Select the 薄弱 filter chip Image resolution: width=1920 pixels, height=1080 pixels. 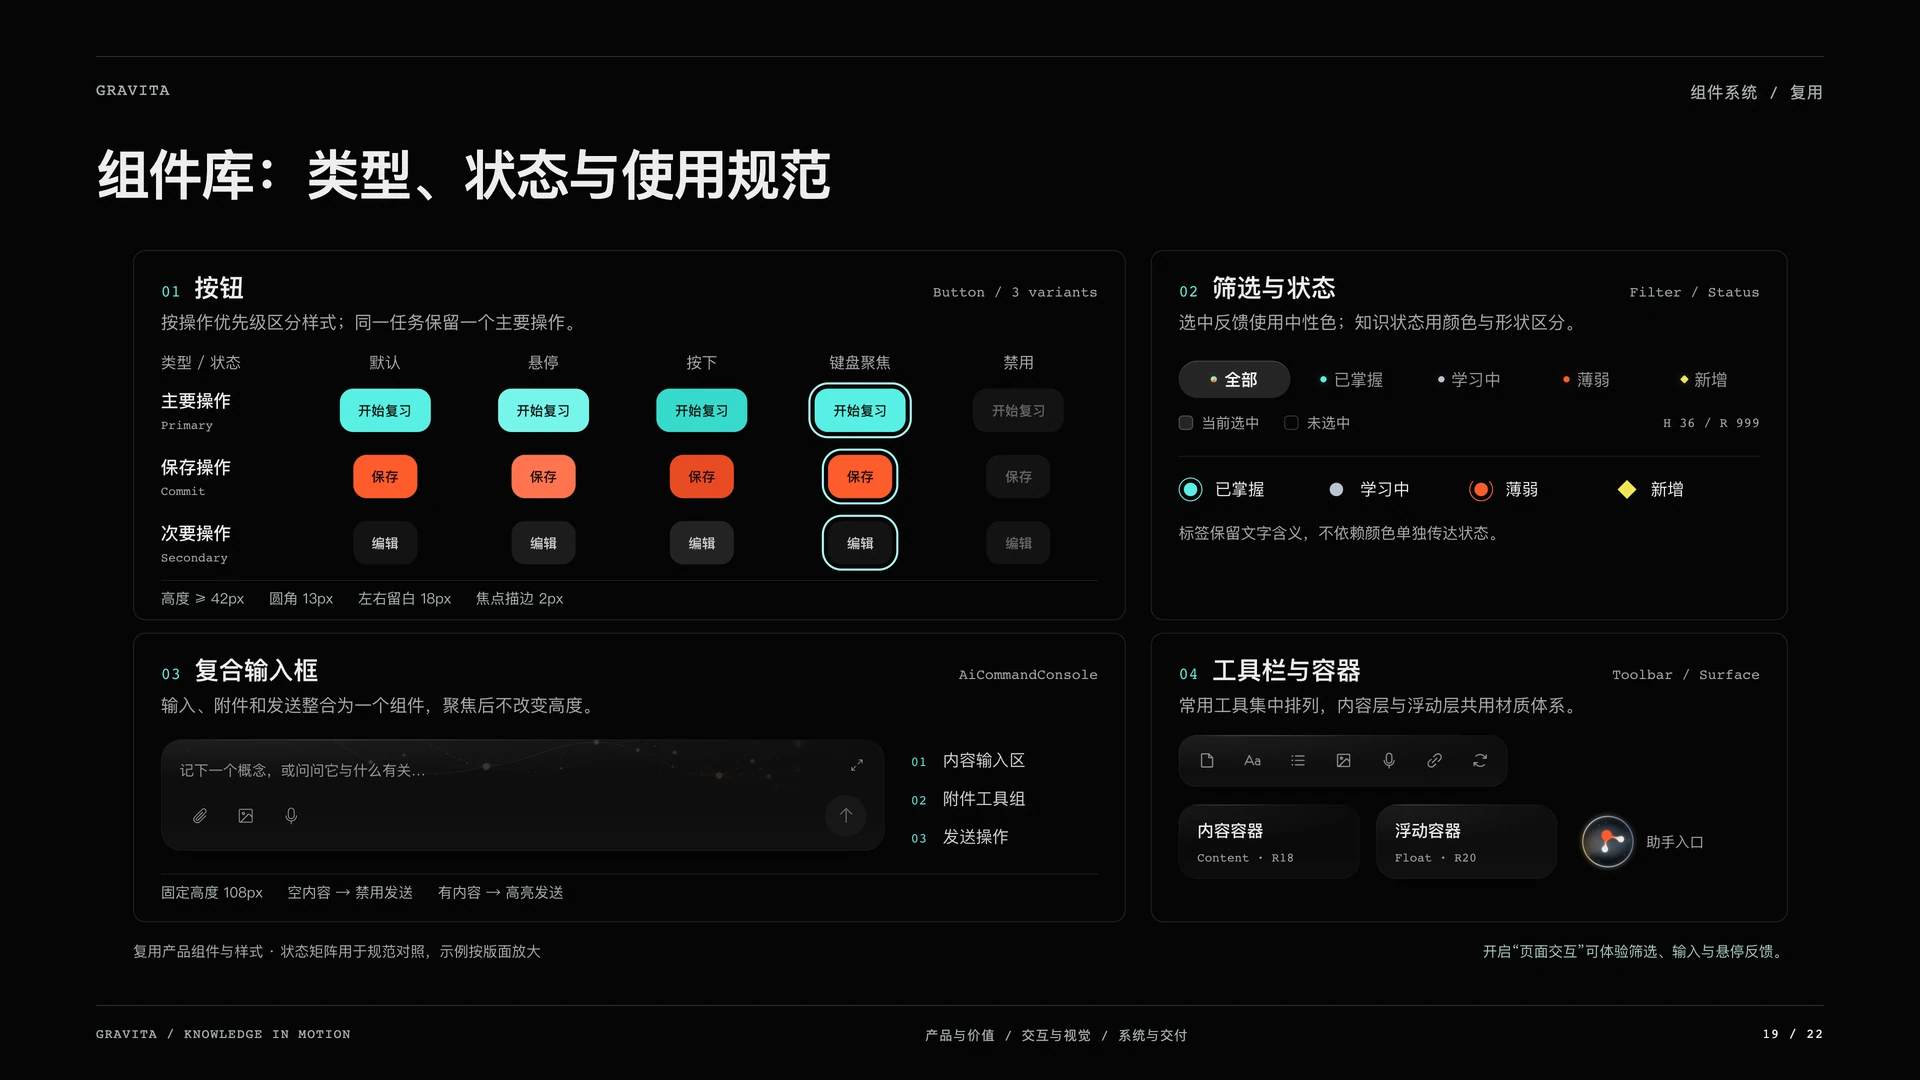[1586, 380]
